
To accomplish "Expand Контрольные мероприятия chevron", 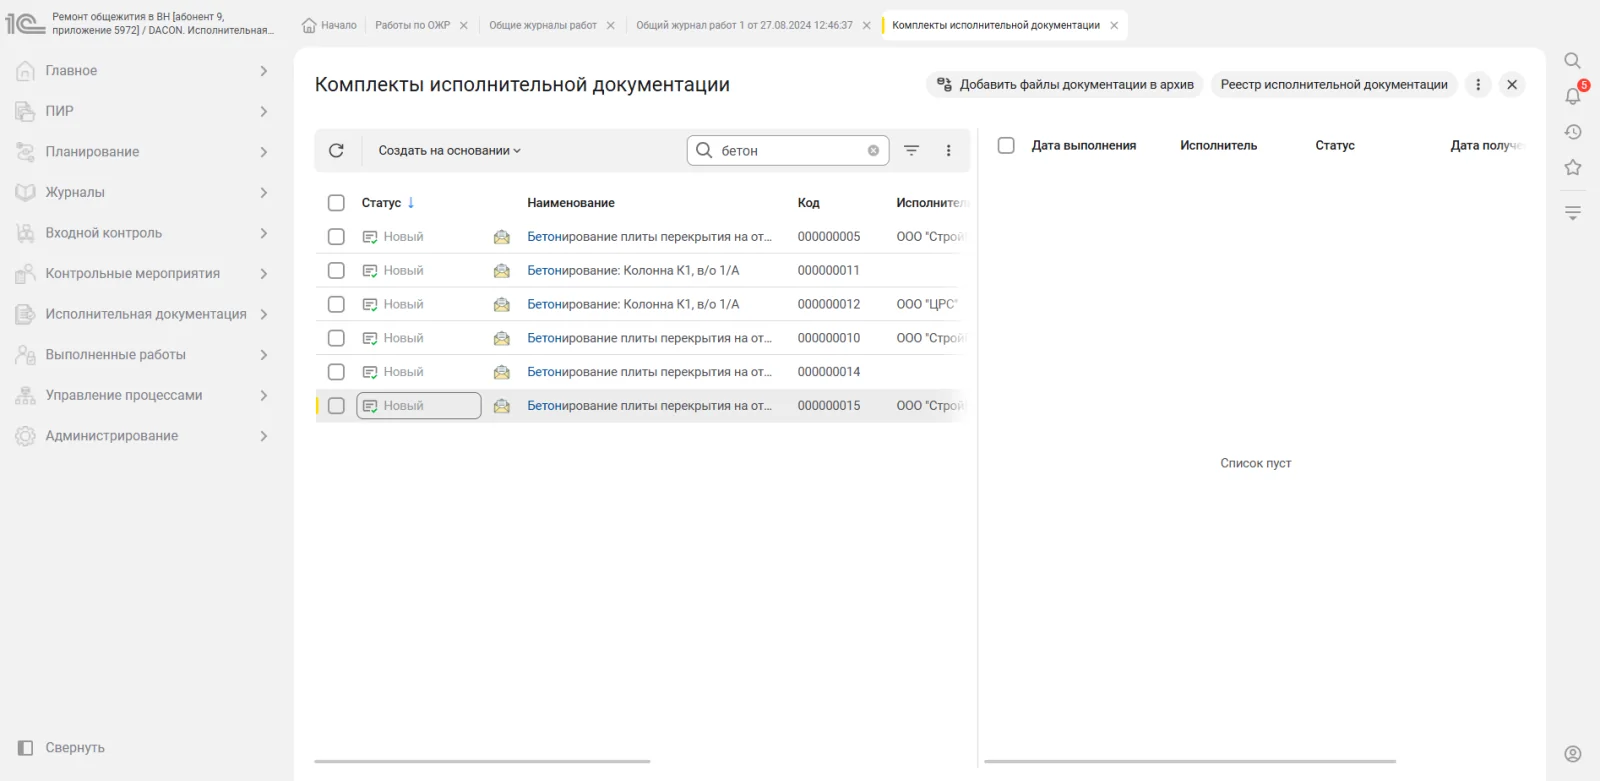I will [x=264, y=274].
